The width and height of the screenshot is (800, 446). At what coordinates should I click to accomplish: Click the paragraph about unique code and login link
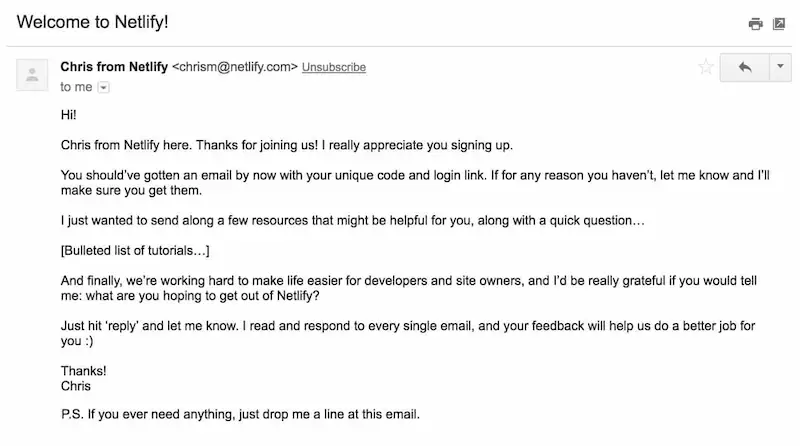(x=412, y=183)
